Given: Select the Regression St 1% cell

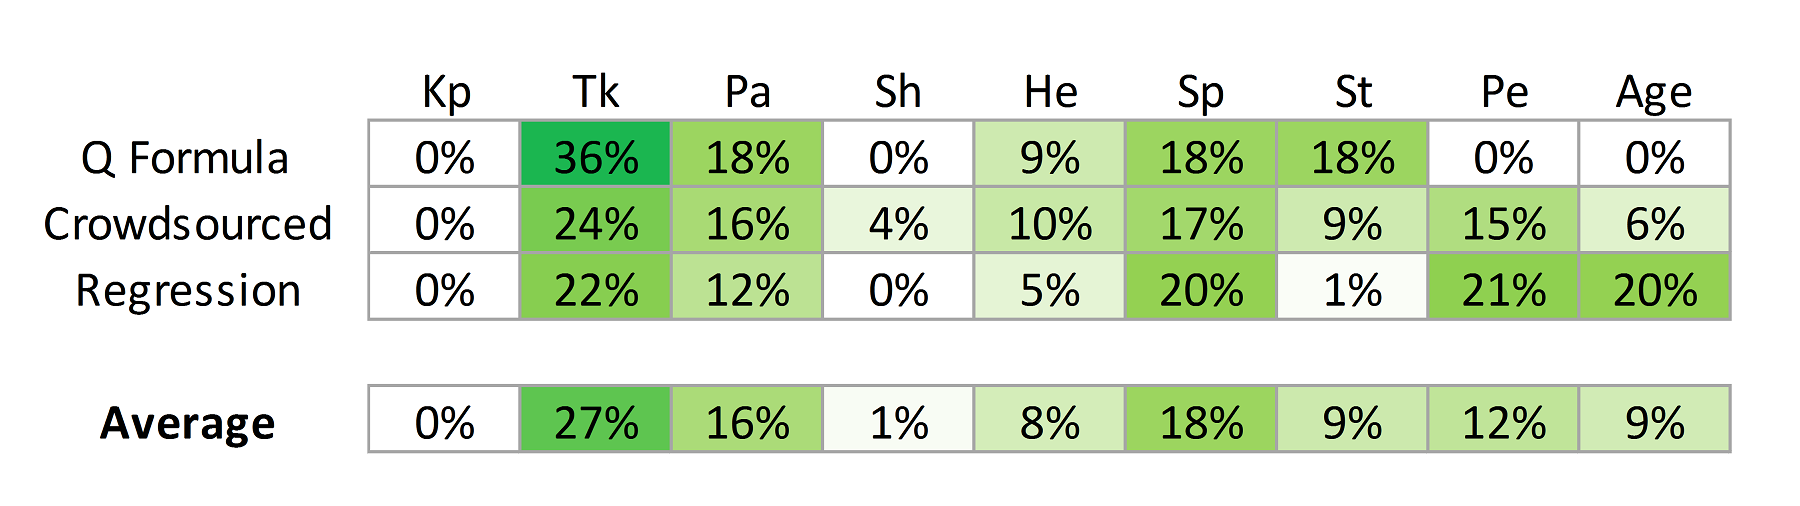Looking at the screenshot, I should click(x=1352, y=286).
